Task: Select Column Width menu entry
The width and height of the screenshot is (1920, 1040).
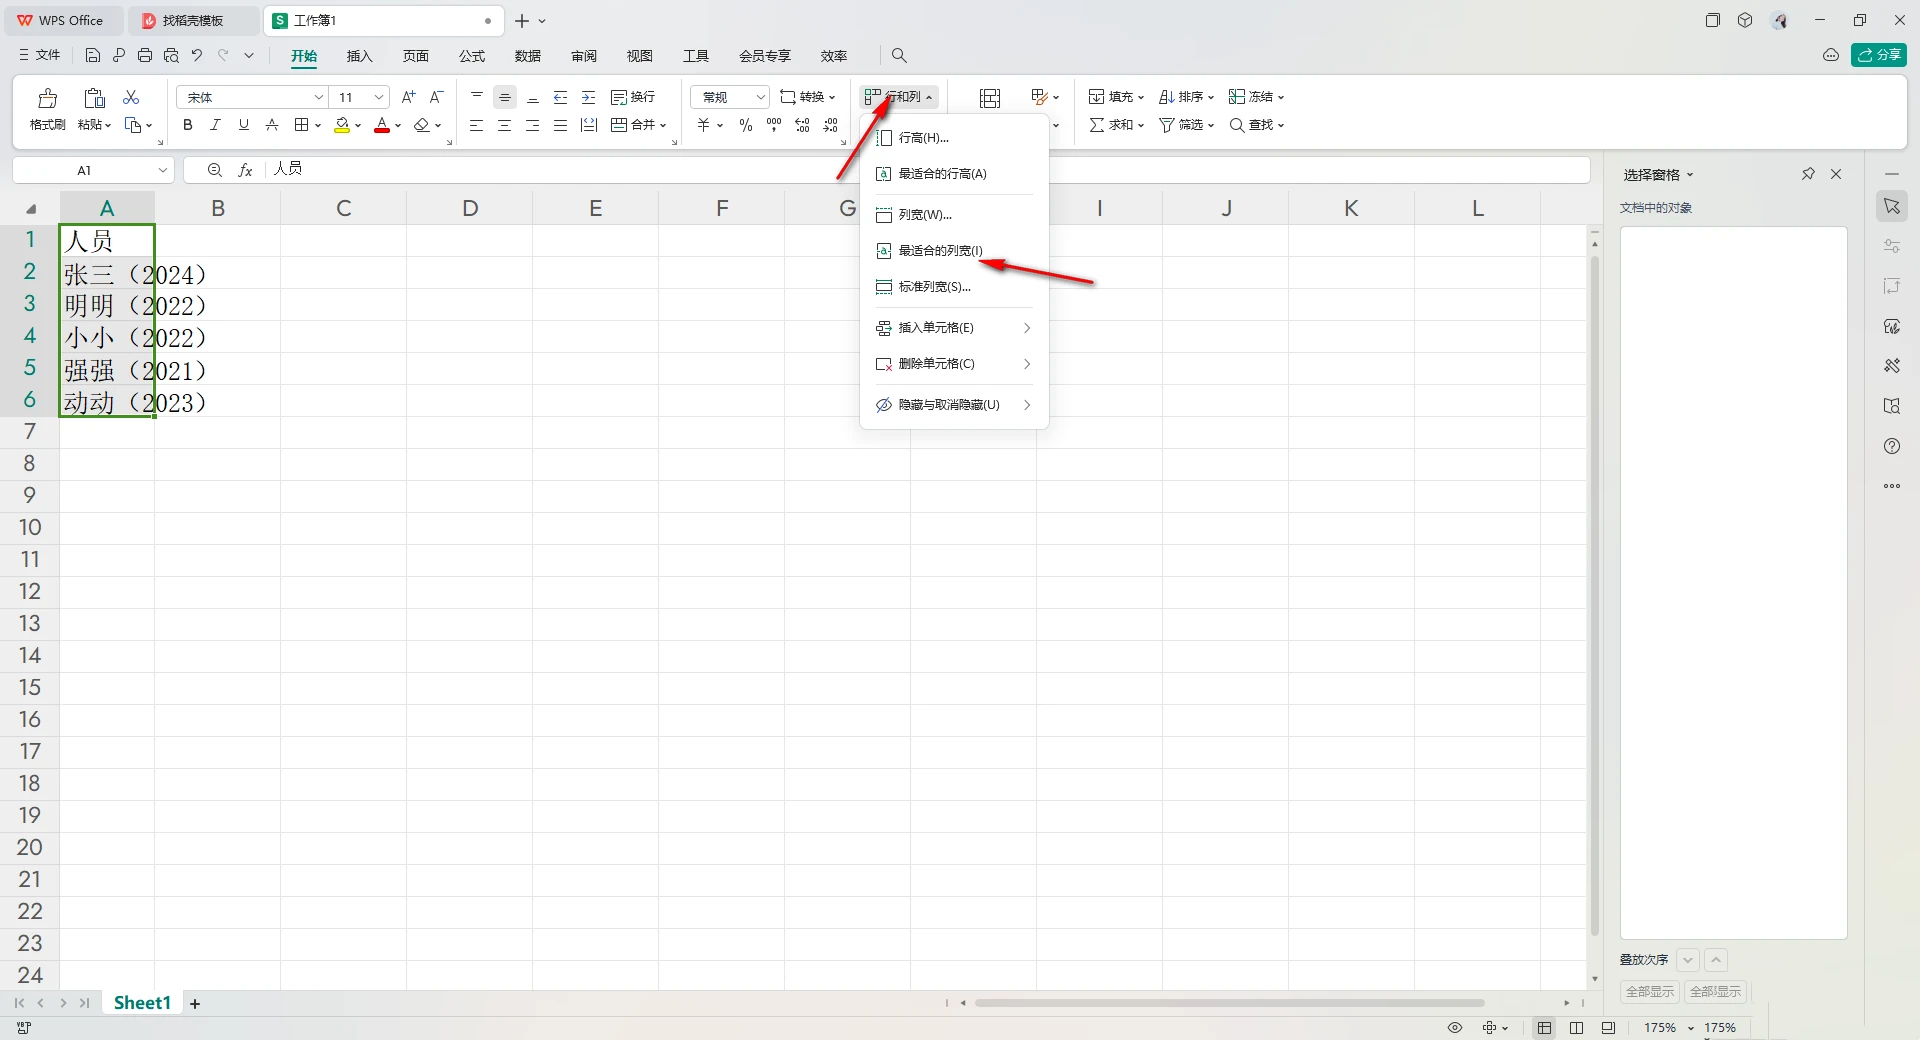Action: 954,215
